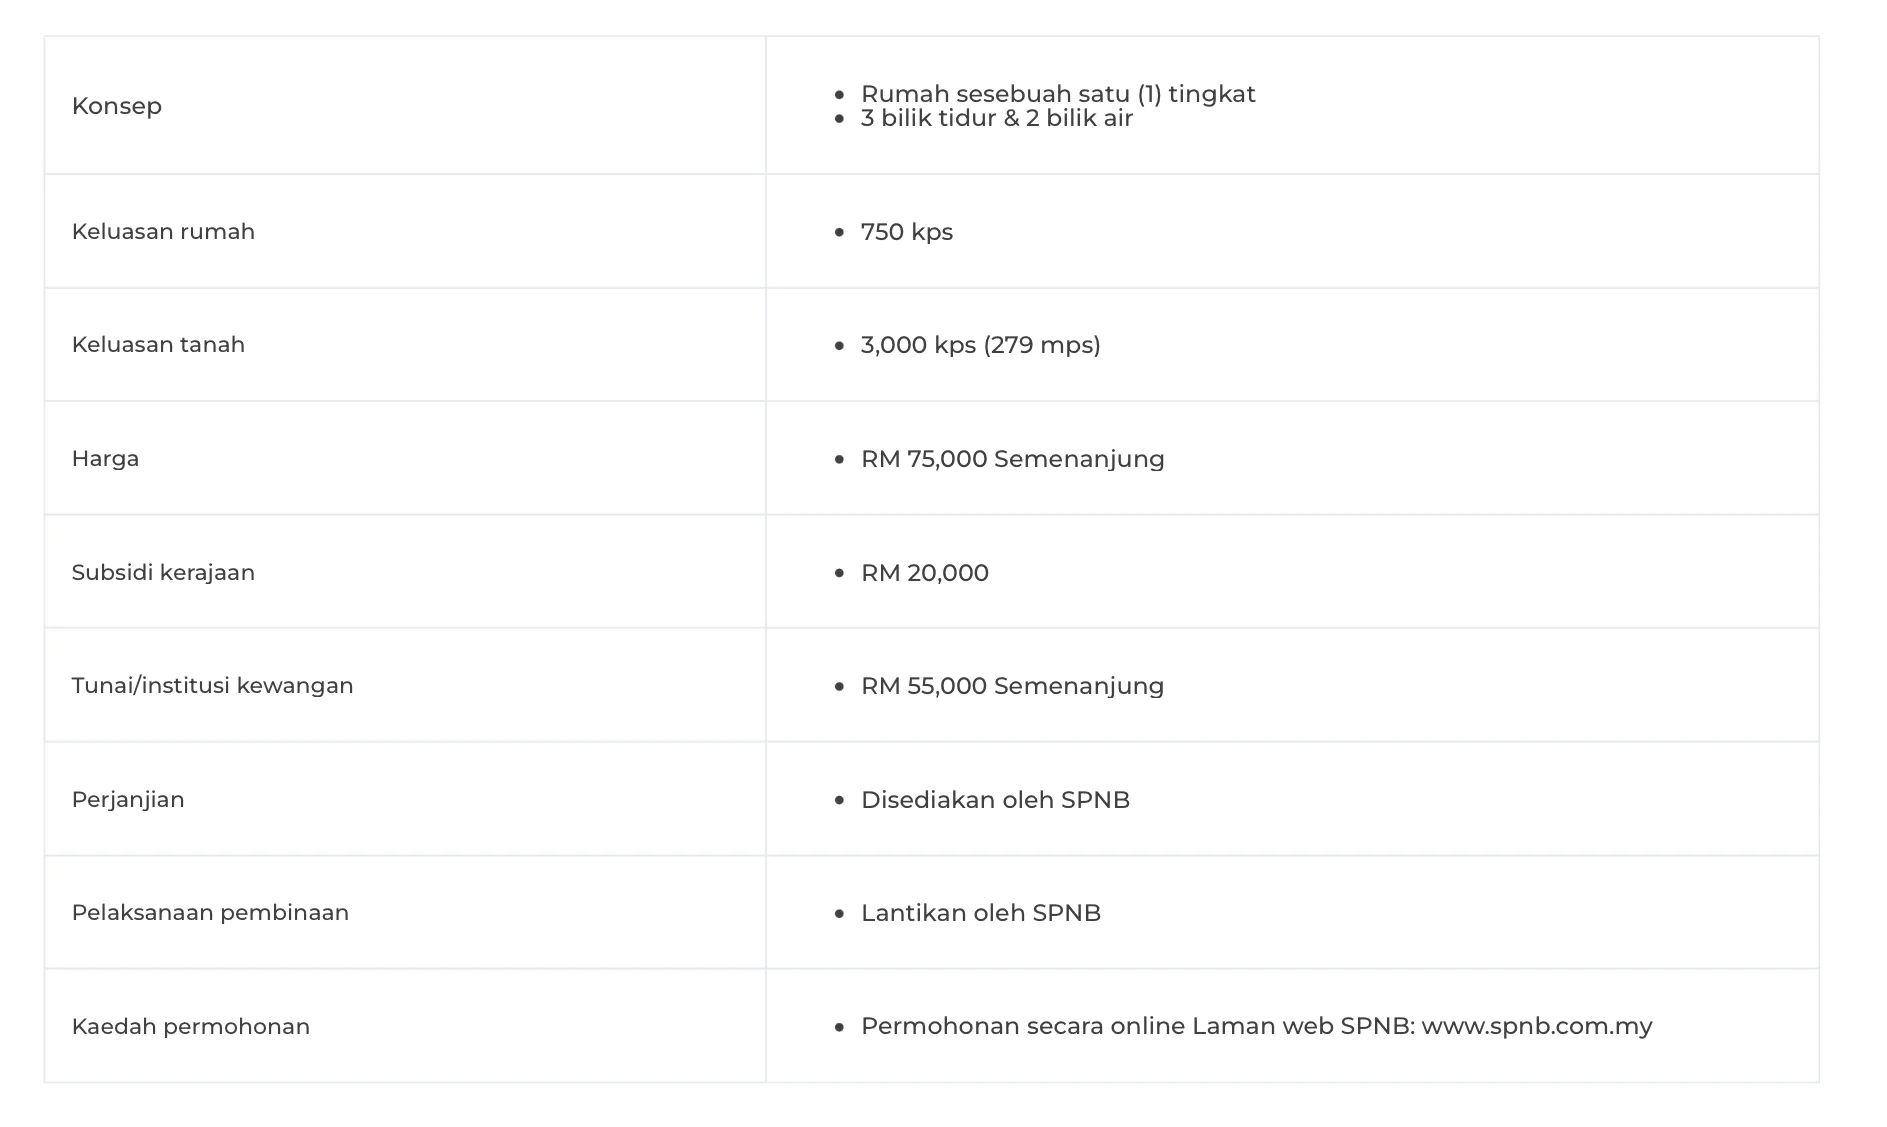Click the RM 55,000 Semenanjung value
Viewport: 1887px width, 1127px height.
1012,686
